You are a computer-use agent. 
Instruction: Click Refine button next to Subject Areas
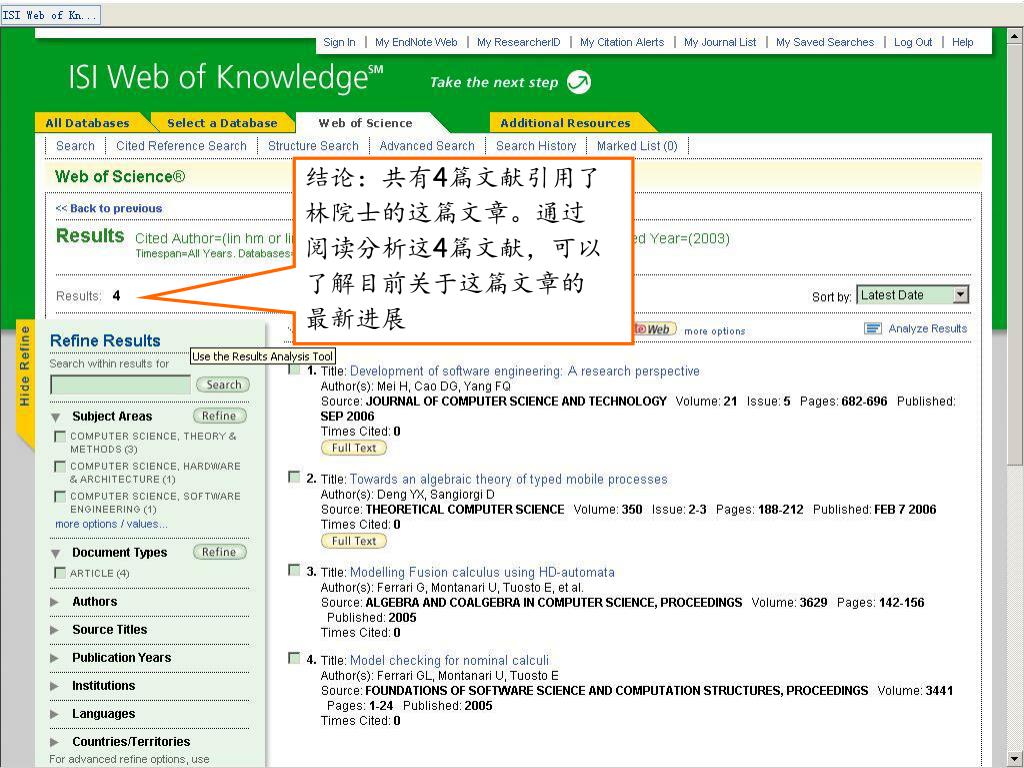point(219,416)
